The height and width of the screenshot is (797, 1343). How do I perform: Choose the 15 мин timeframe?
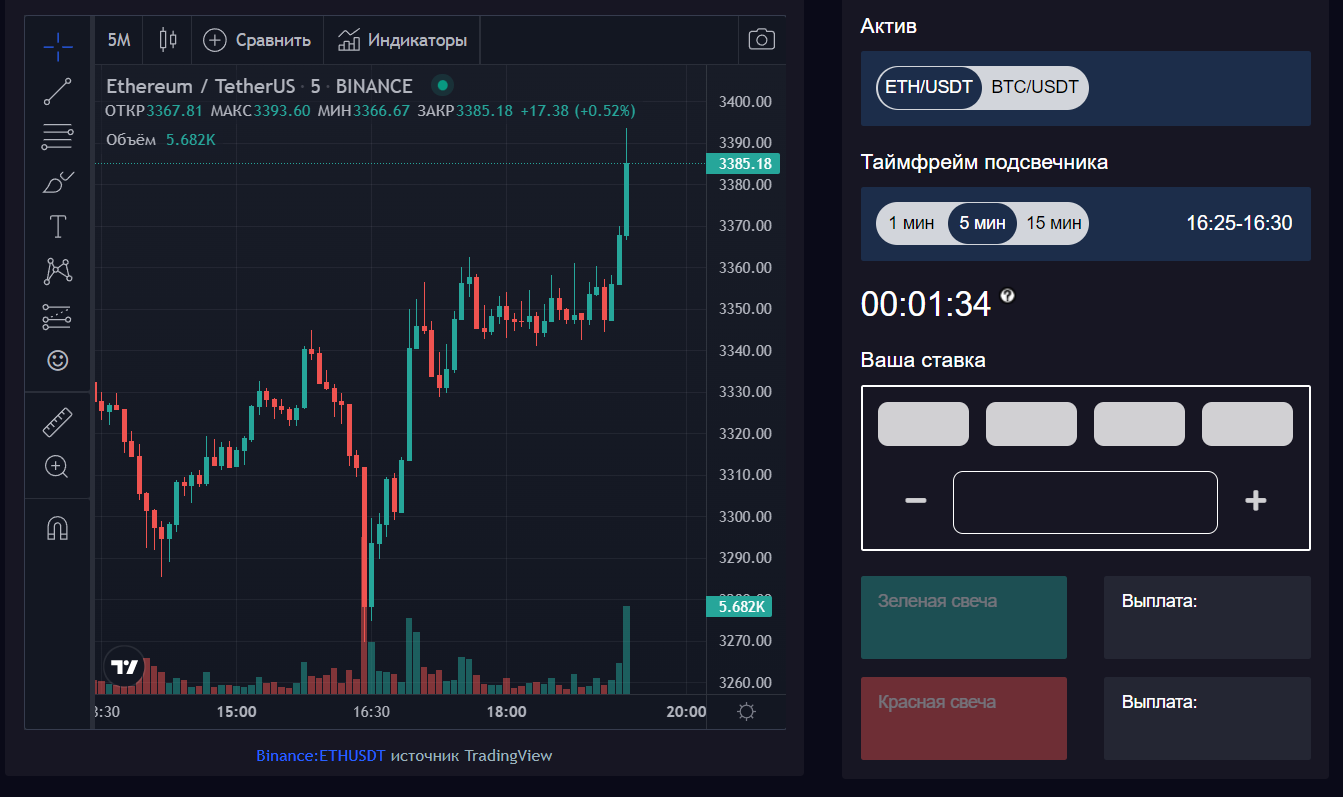[1054, 223]
